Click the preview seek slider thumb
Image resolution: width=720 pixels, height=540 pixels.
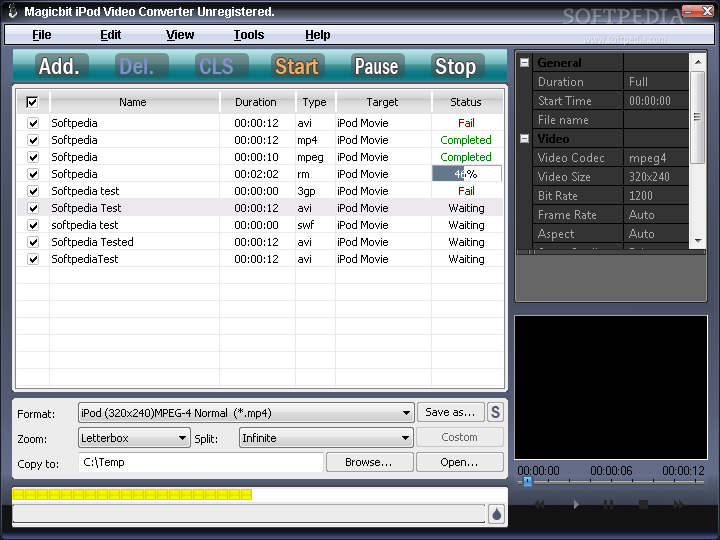point(528,481)
